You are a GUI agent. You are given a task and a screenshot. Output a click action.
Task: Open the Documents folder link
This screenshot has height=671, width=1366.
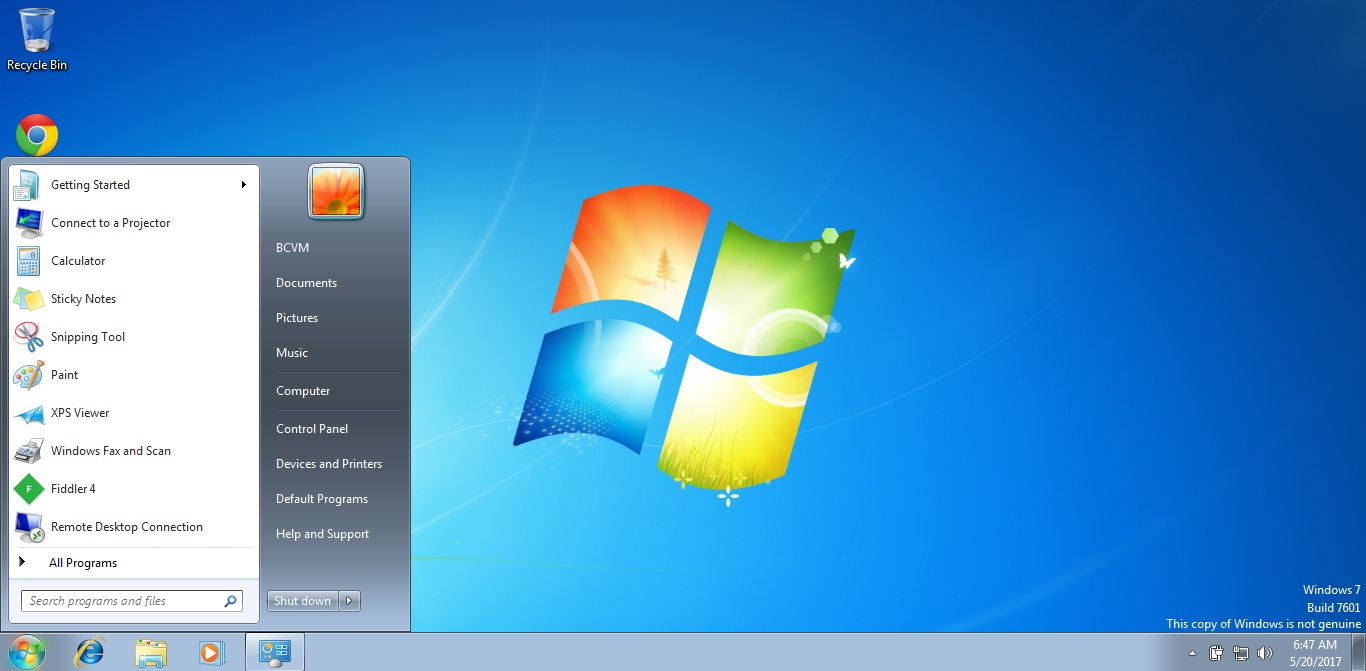pyautogui.click(x=305, y=282)
